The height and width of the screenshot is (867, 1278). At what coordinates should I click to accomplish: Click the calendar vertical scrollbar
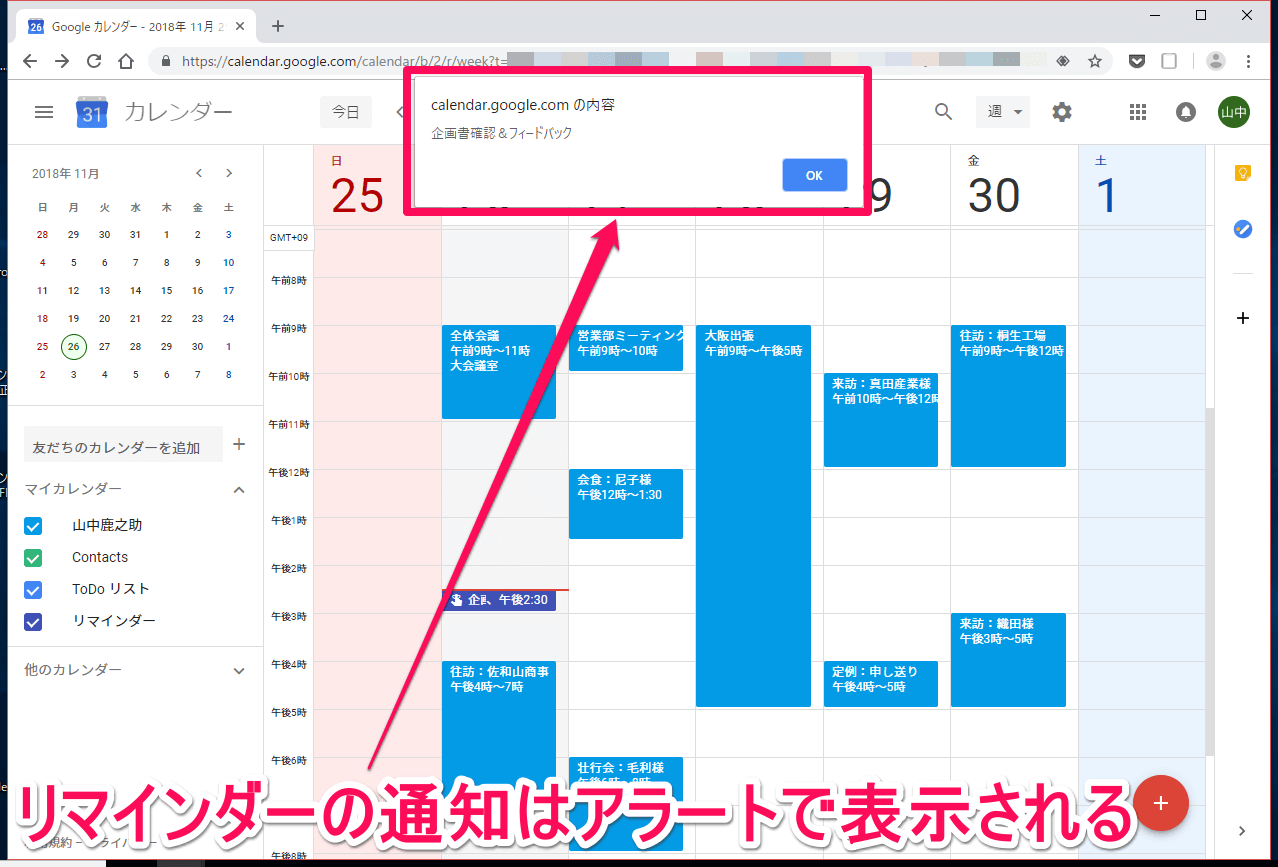(1209, 580)
